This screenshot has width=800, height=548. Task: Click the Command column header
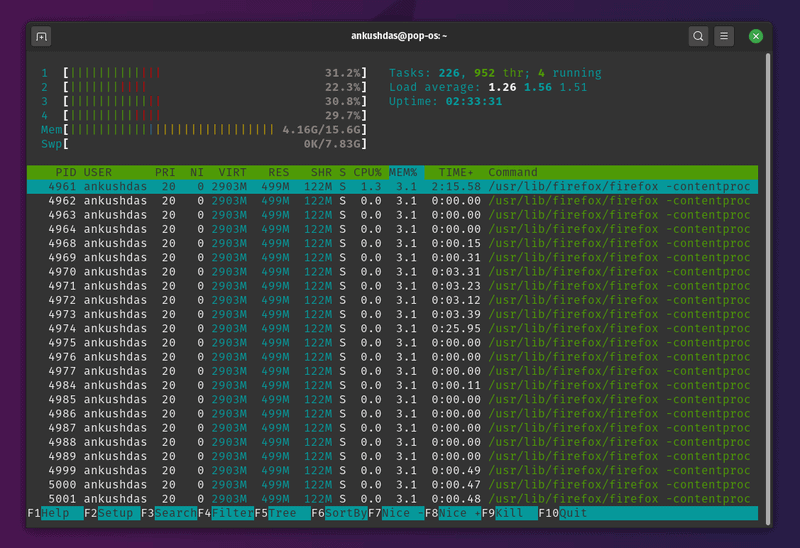tap(513, 172)
